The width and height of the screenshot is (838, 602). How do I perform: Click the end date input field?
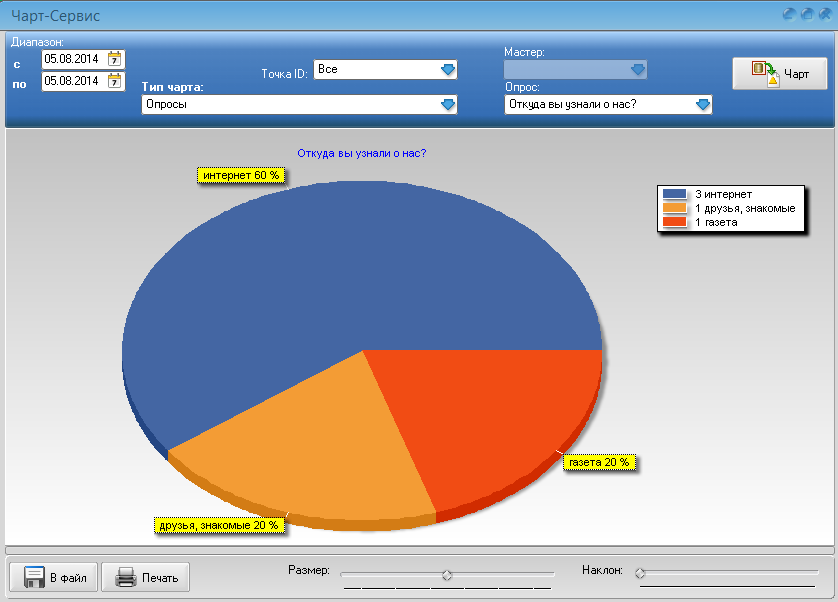point(73,81)
